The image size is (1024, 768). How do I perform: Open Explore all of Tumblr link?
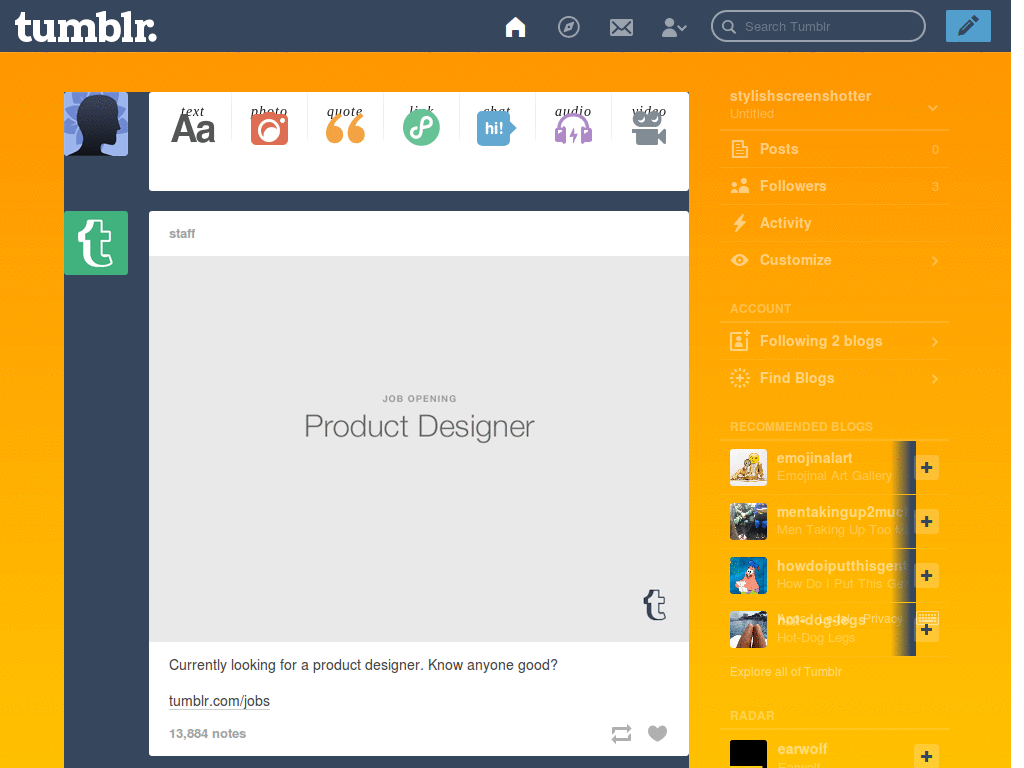[x=786, y=672]
